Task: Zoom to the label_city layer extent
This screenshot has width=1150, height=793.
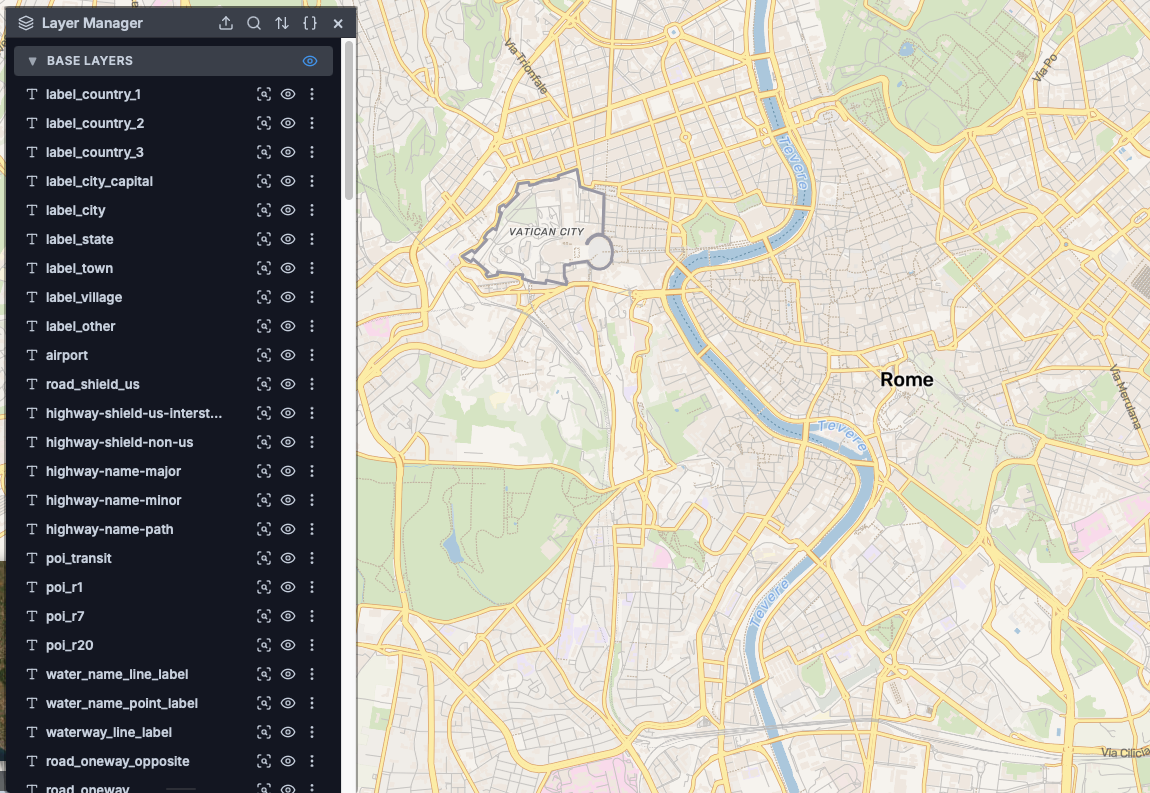Action: coord(264,211)
